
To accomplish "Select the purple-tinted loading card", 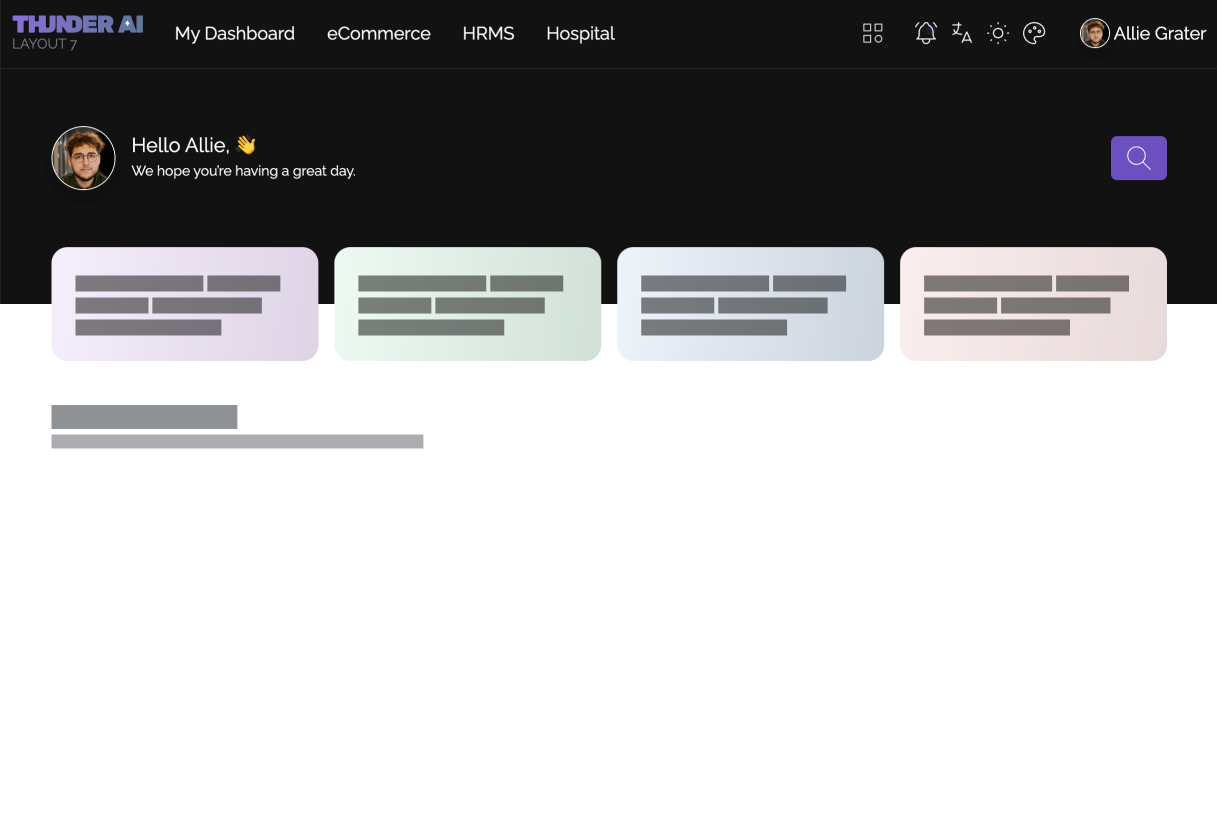I will 184,304.
